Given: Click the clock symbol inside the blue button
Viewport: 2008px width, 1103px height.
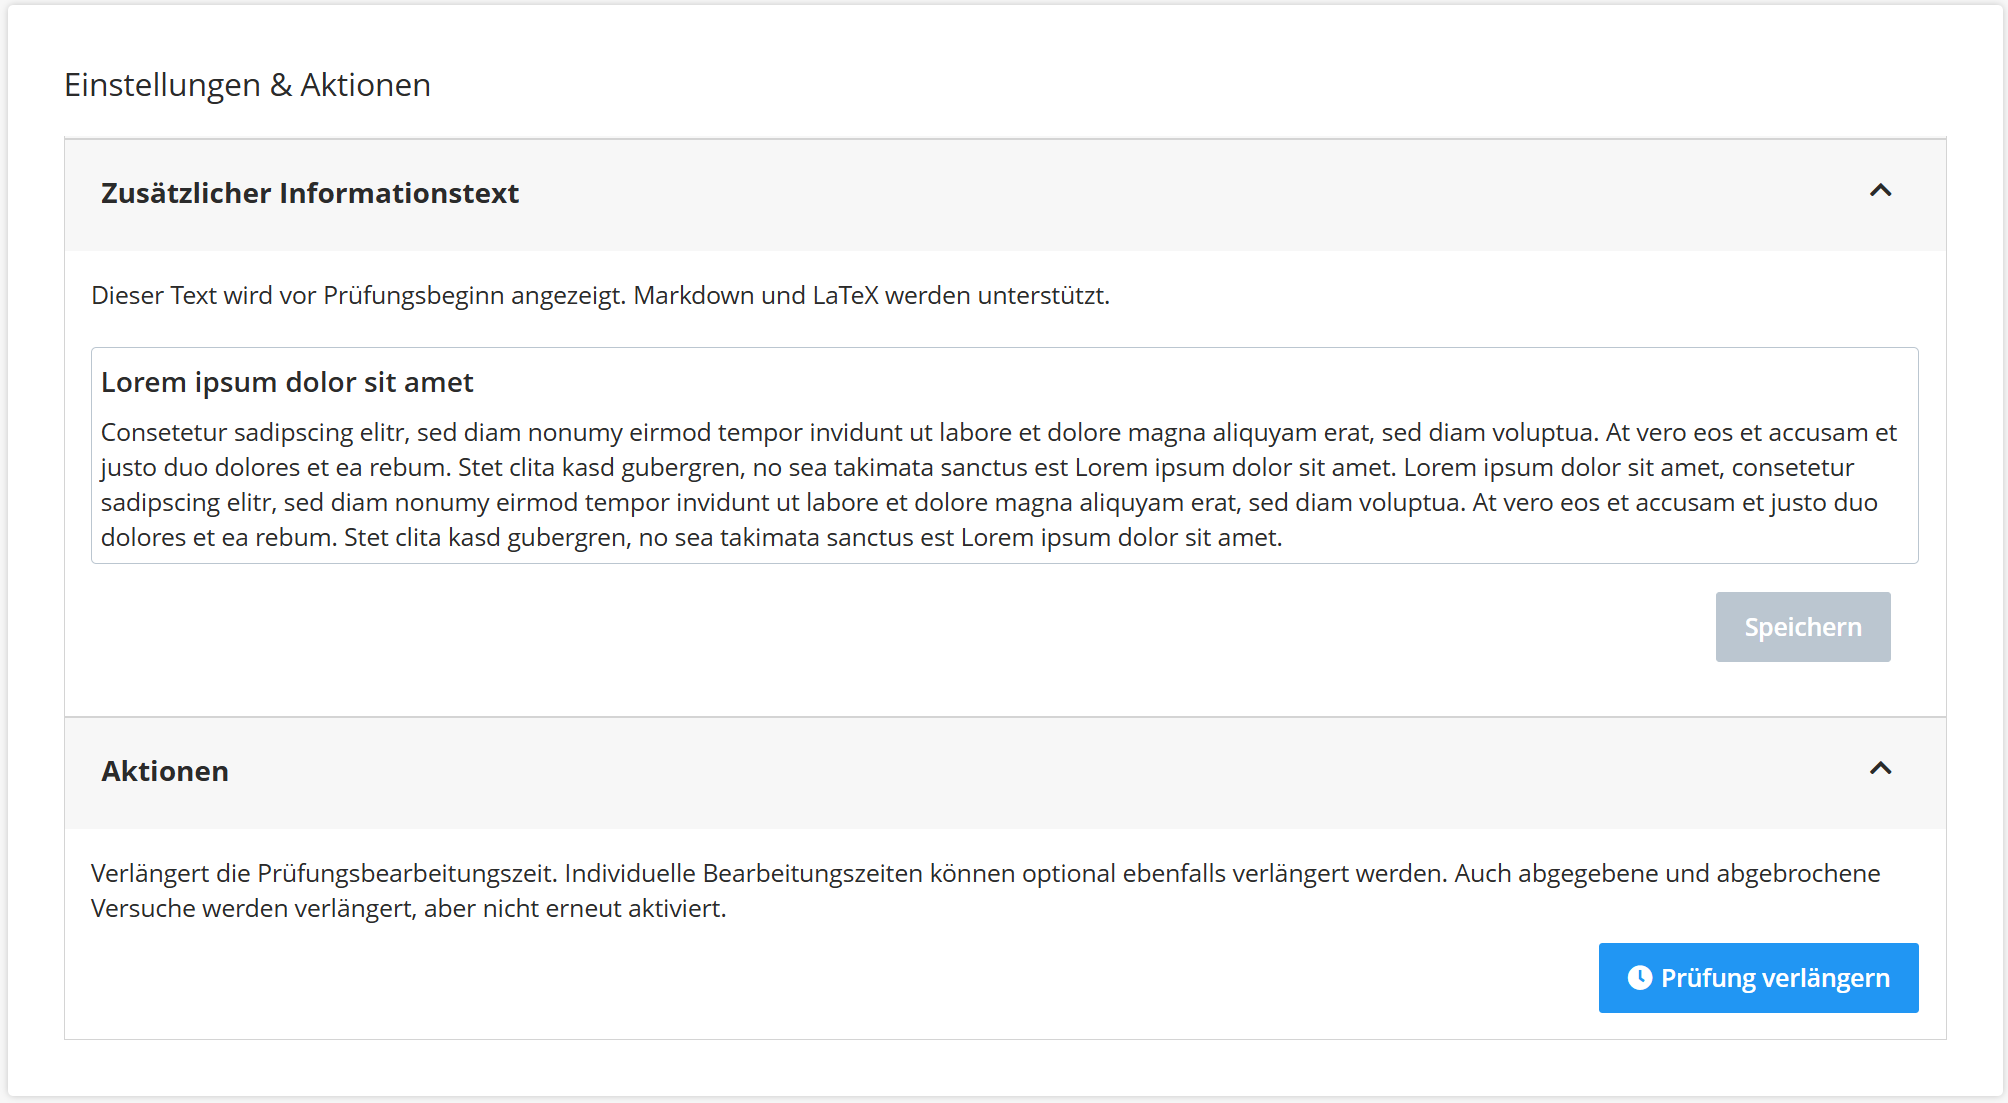Looking at the screenshot, I should pos(1641,979).
